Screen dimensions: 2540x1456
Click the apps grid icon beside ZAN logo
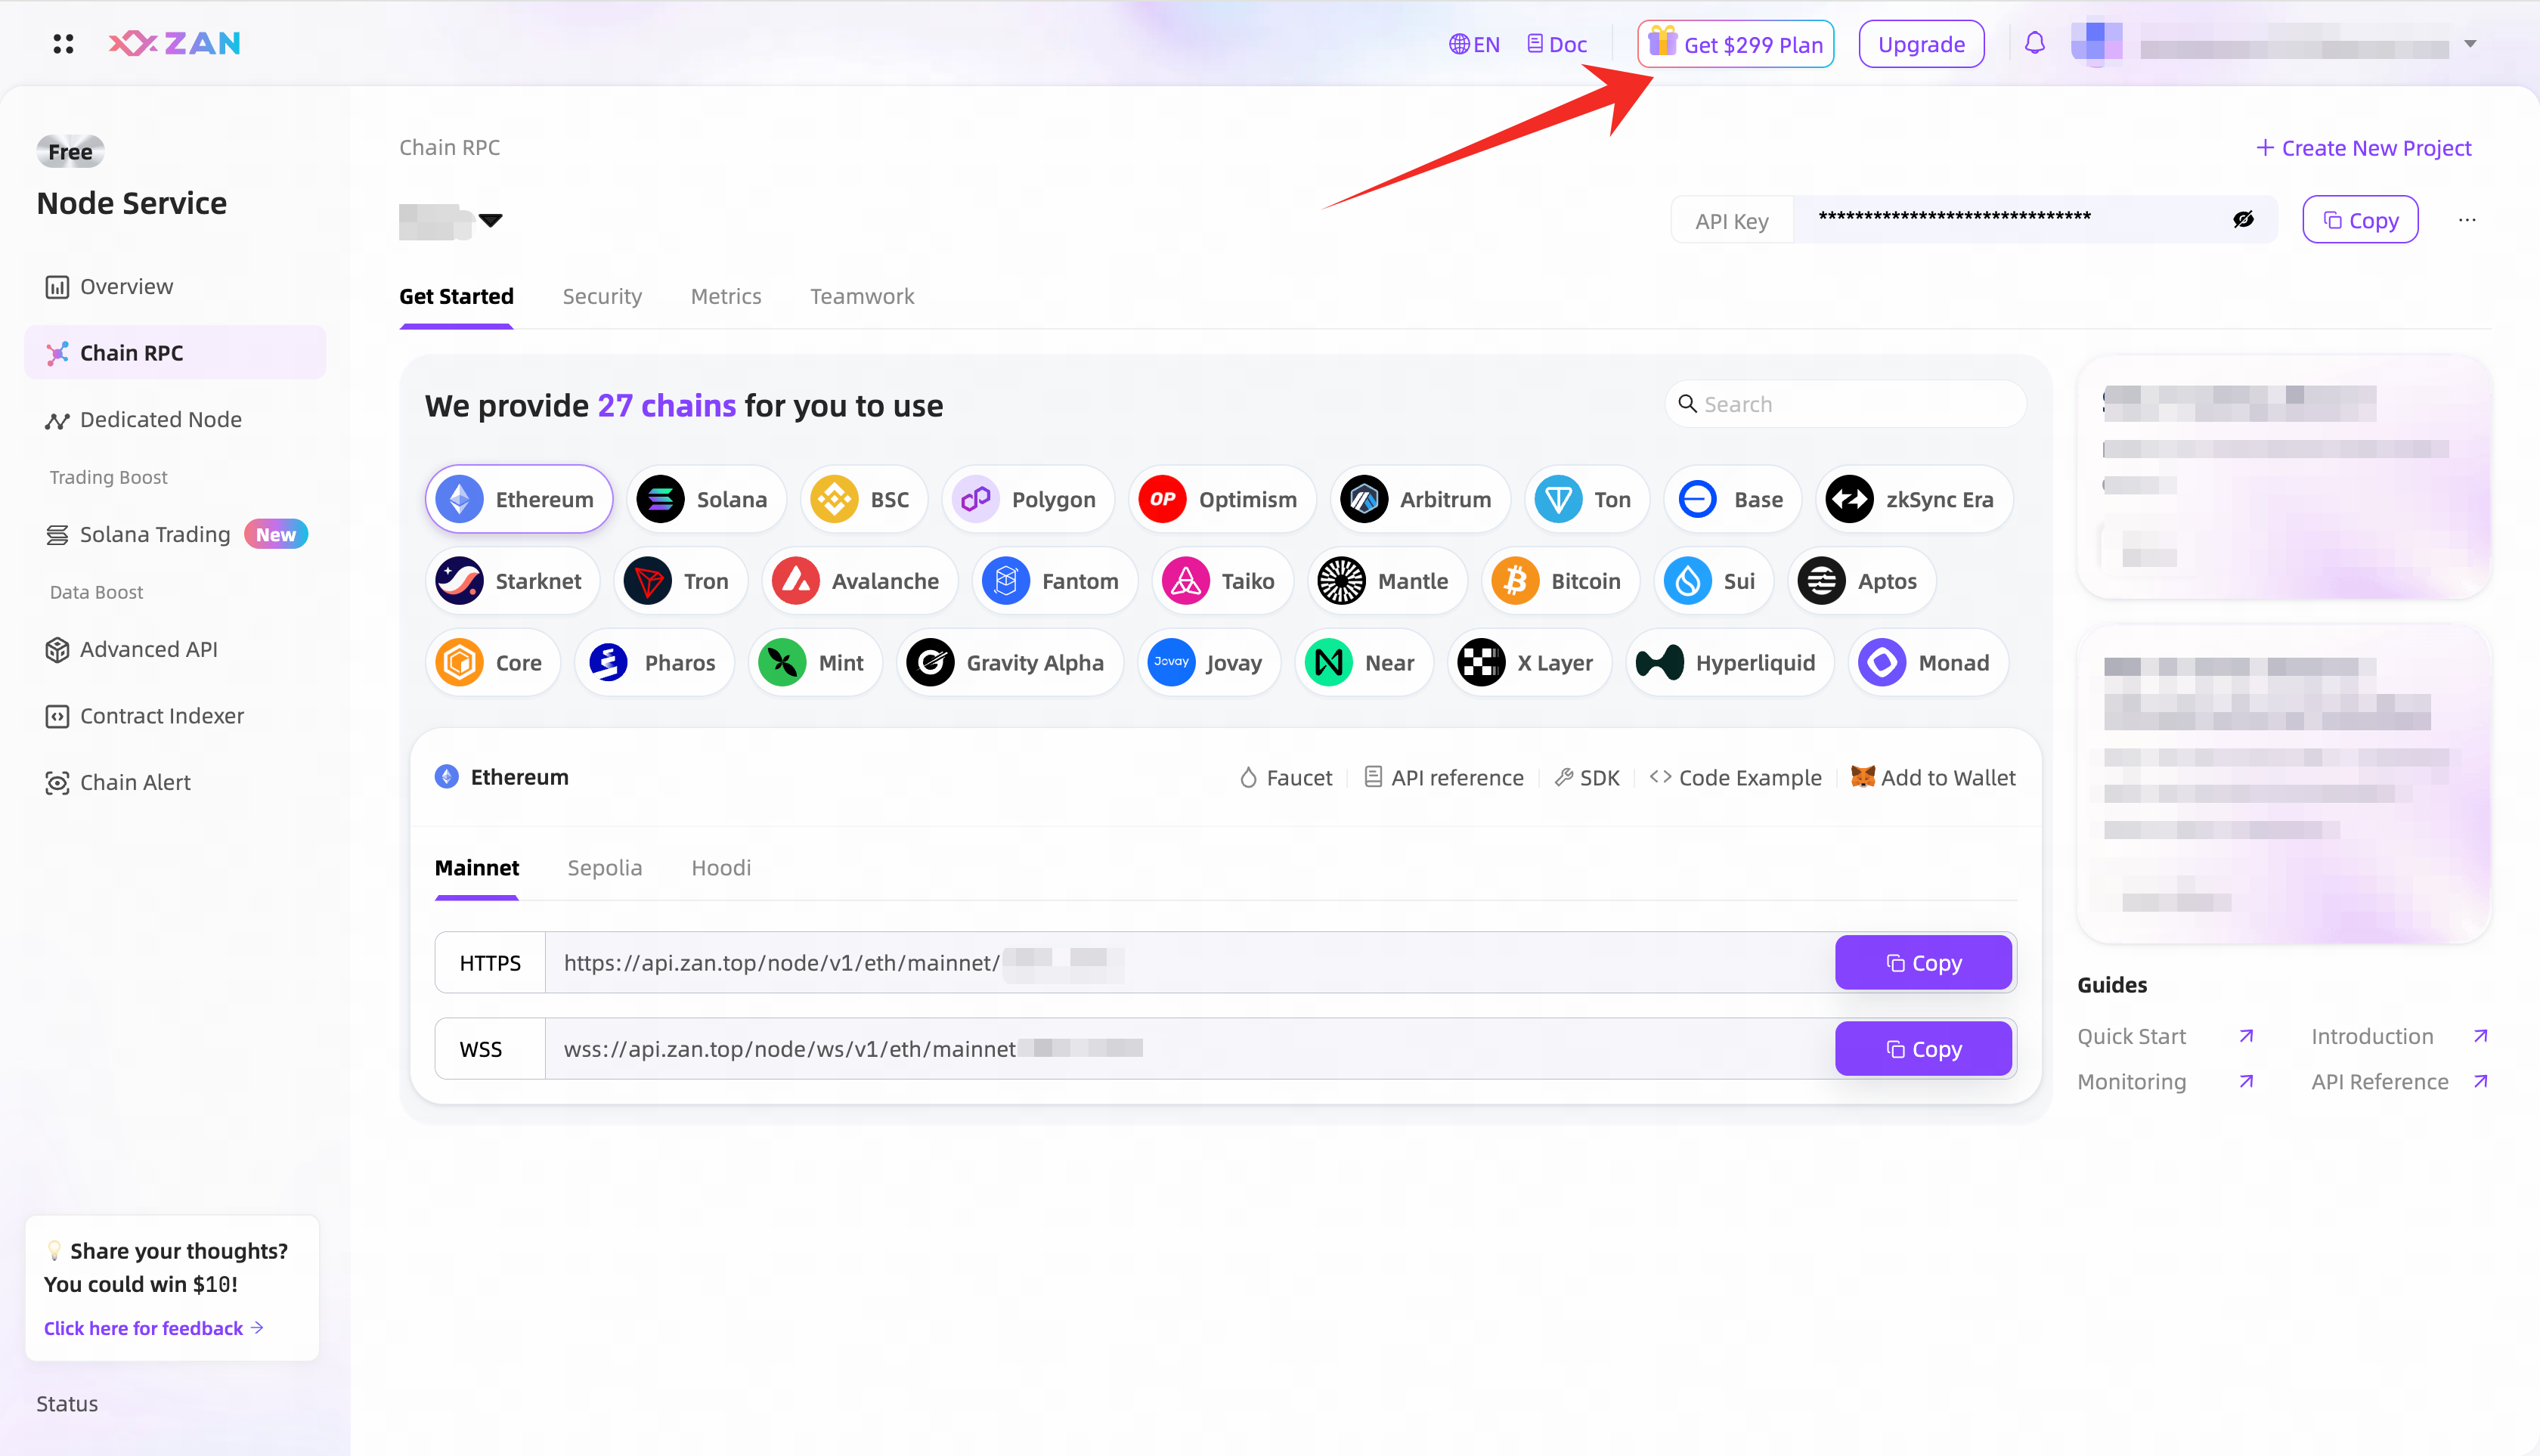(63, 44)
